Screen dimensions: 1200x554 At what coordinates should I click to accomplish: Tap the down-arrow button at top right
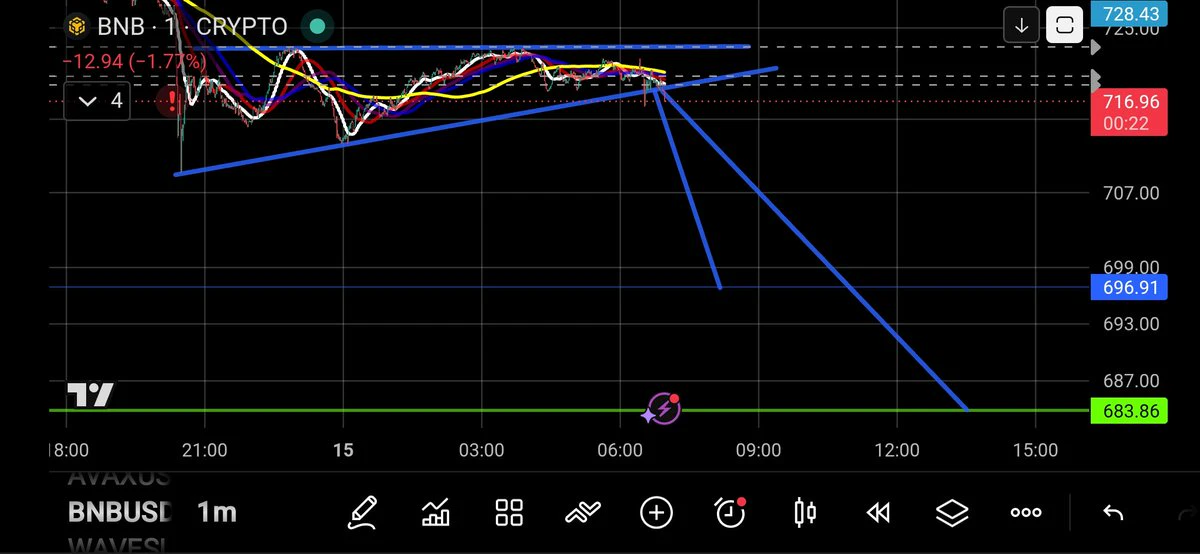point(1021,26)
